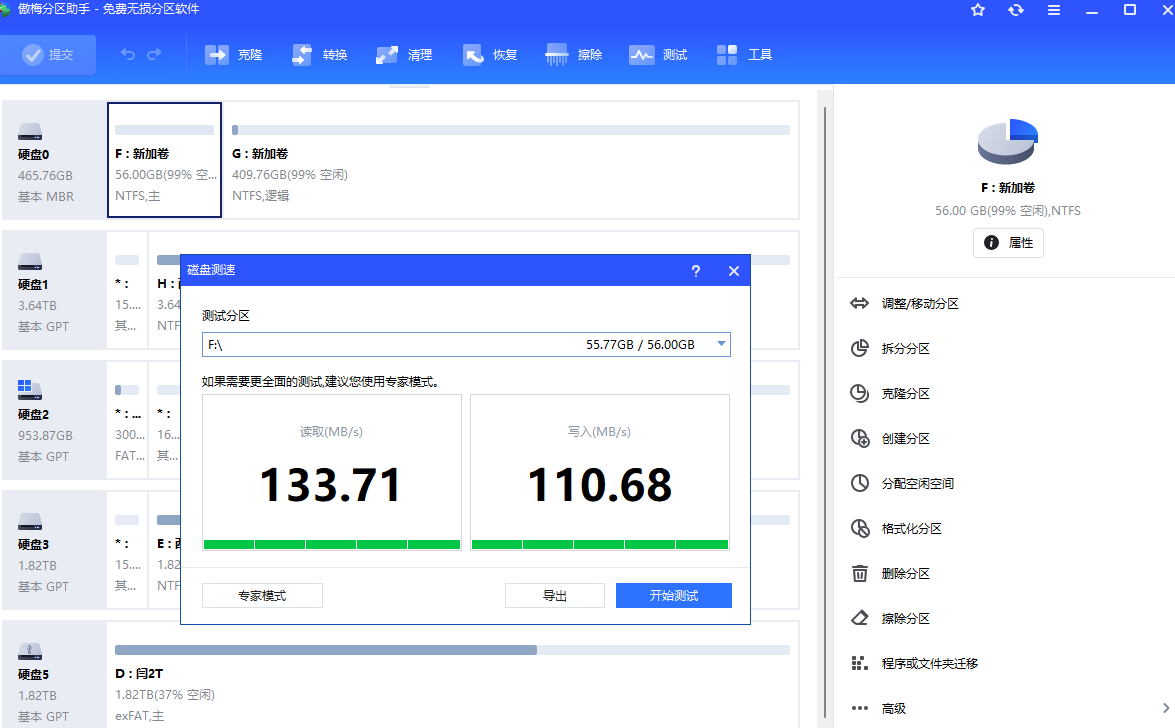Viewport: 1175px width, 728px height.
Task: Choose 调整/移动分区 in side panel
Action: click(x=904, y=304)
